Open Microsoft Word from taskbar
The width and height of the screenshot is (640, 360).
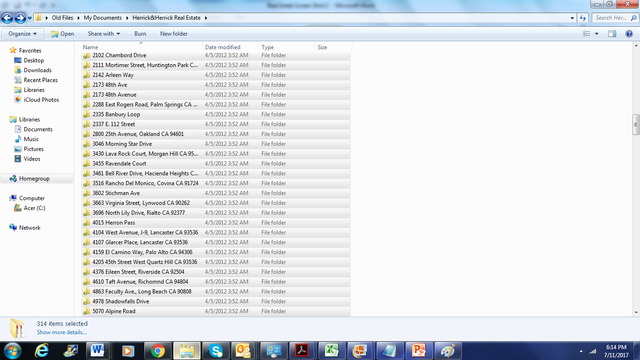(97, 351)
